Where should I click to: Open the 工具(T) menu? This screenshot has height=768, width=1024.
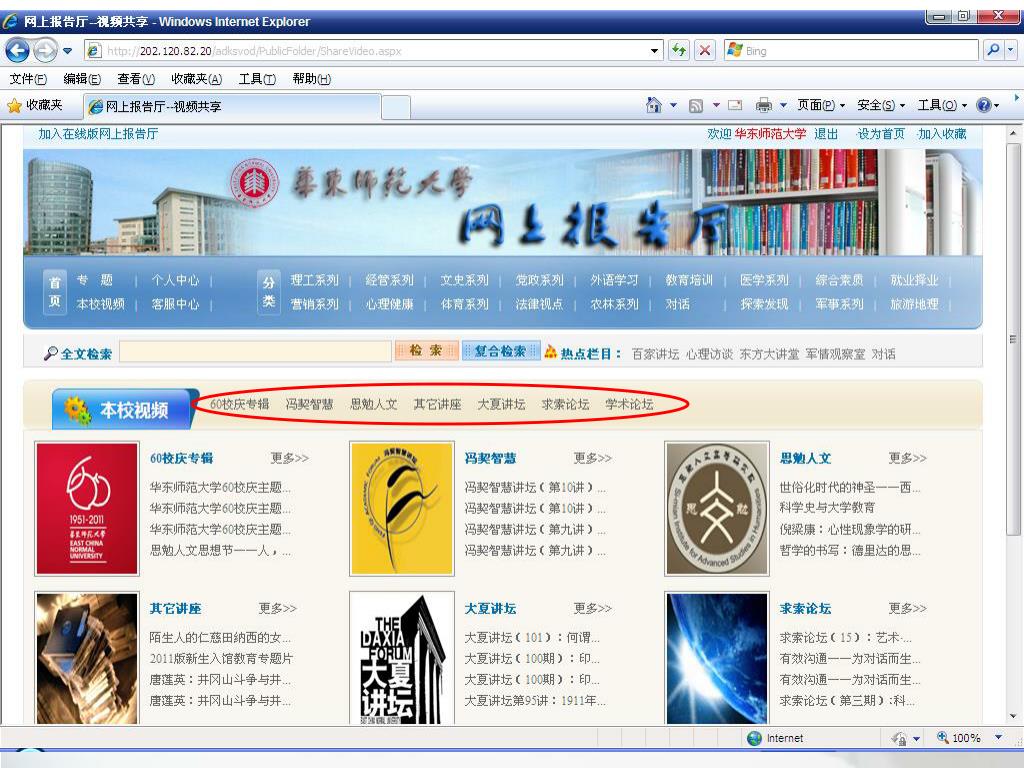pyautogui.click(x=257, y=79)
